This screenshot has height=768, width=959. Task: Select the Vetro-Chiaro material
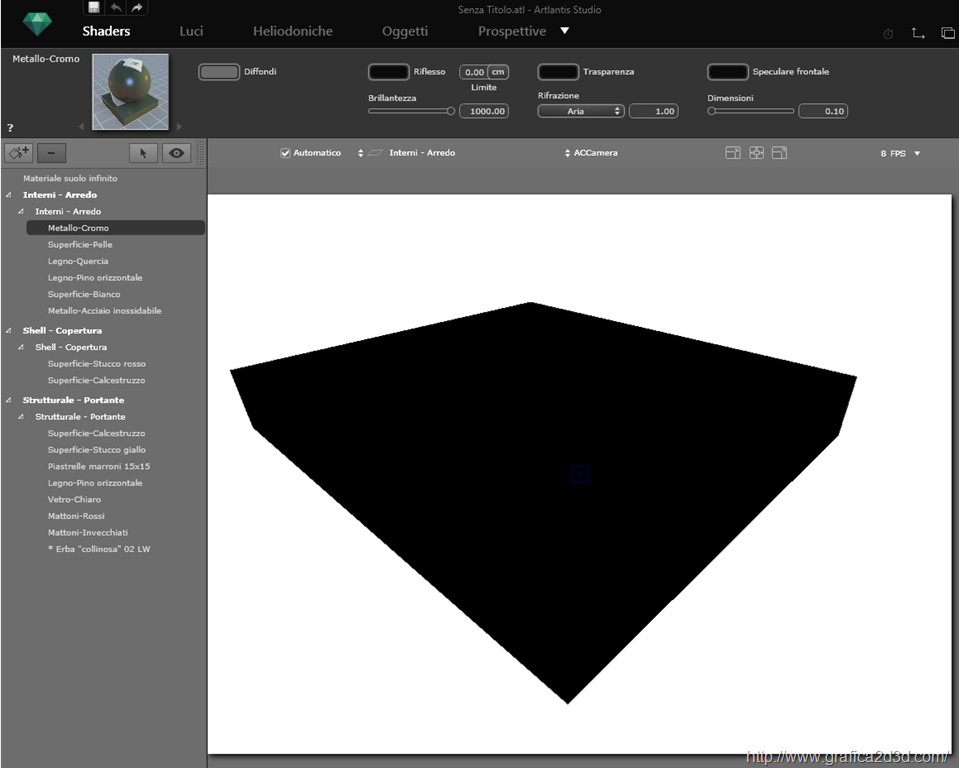tap(74, 499)
